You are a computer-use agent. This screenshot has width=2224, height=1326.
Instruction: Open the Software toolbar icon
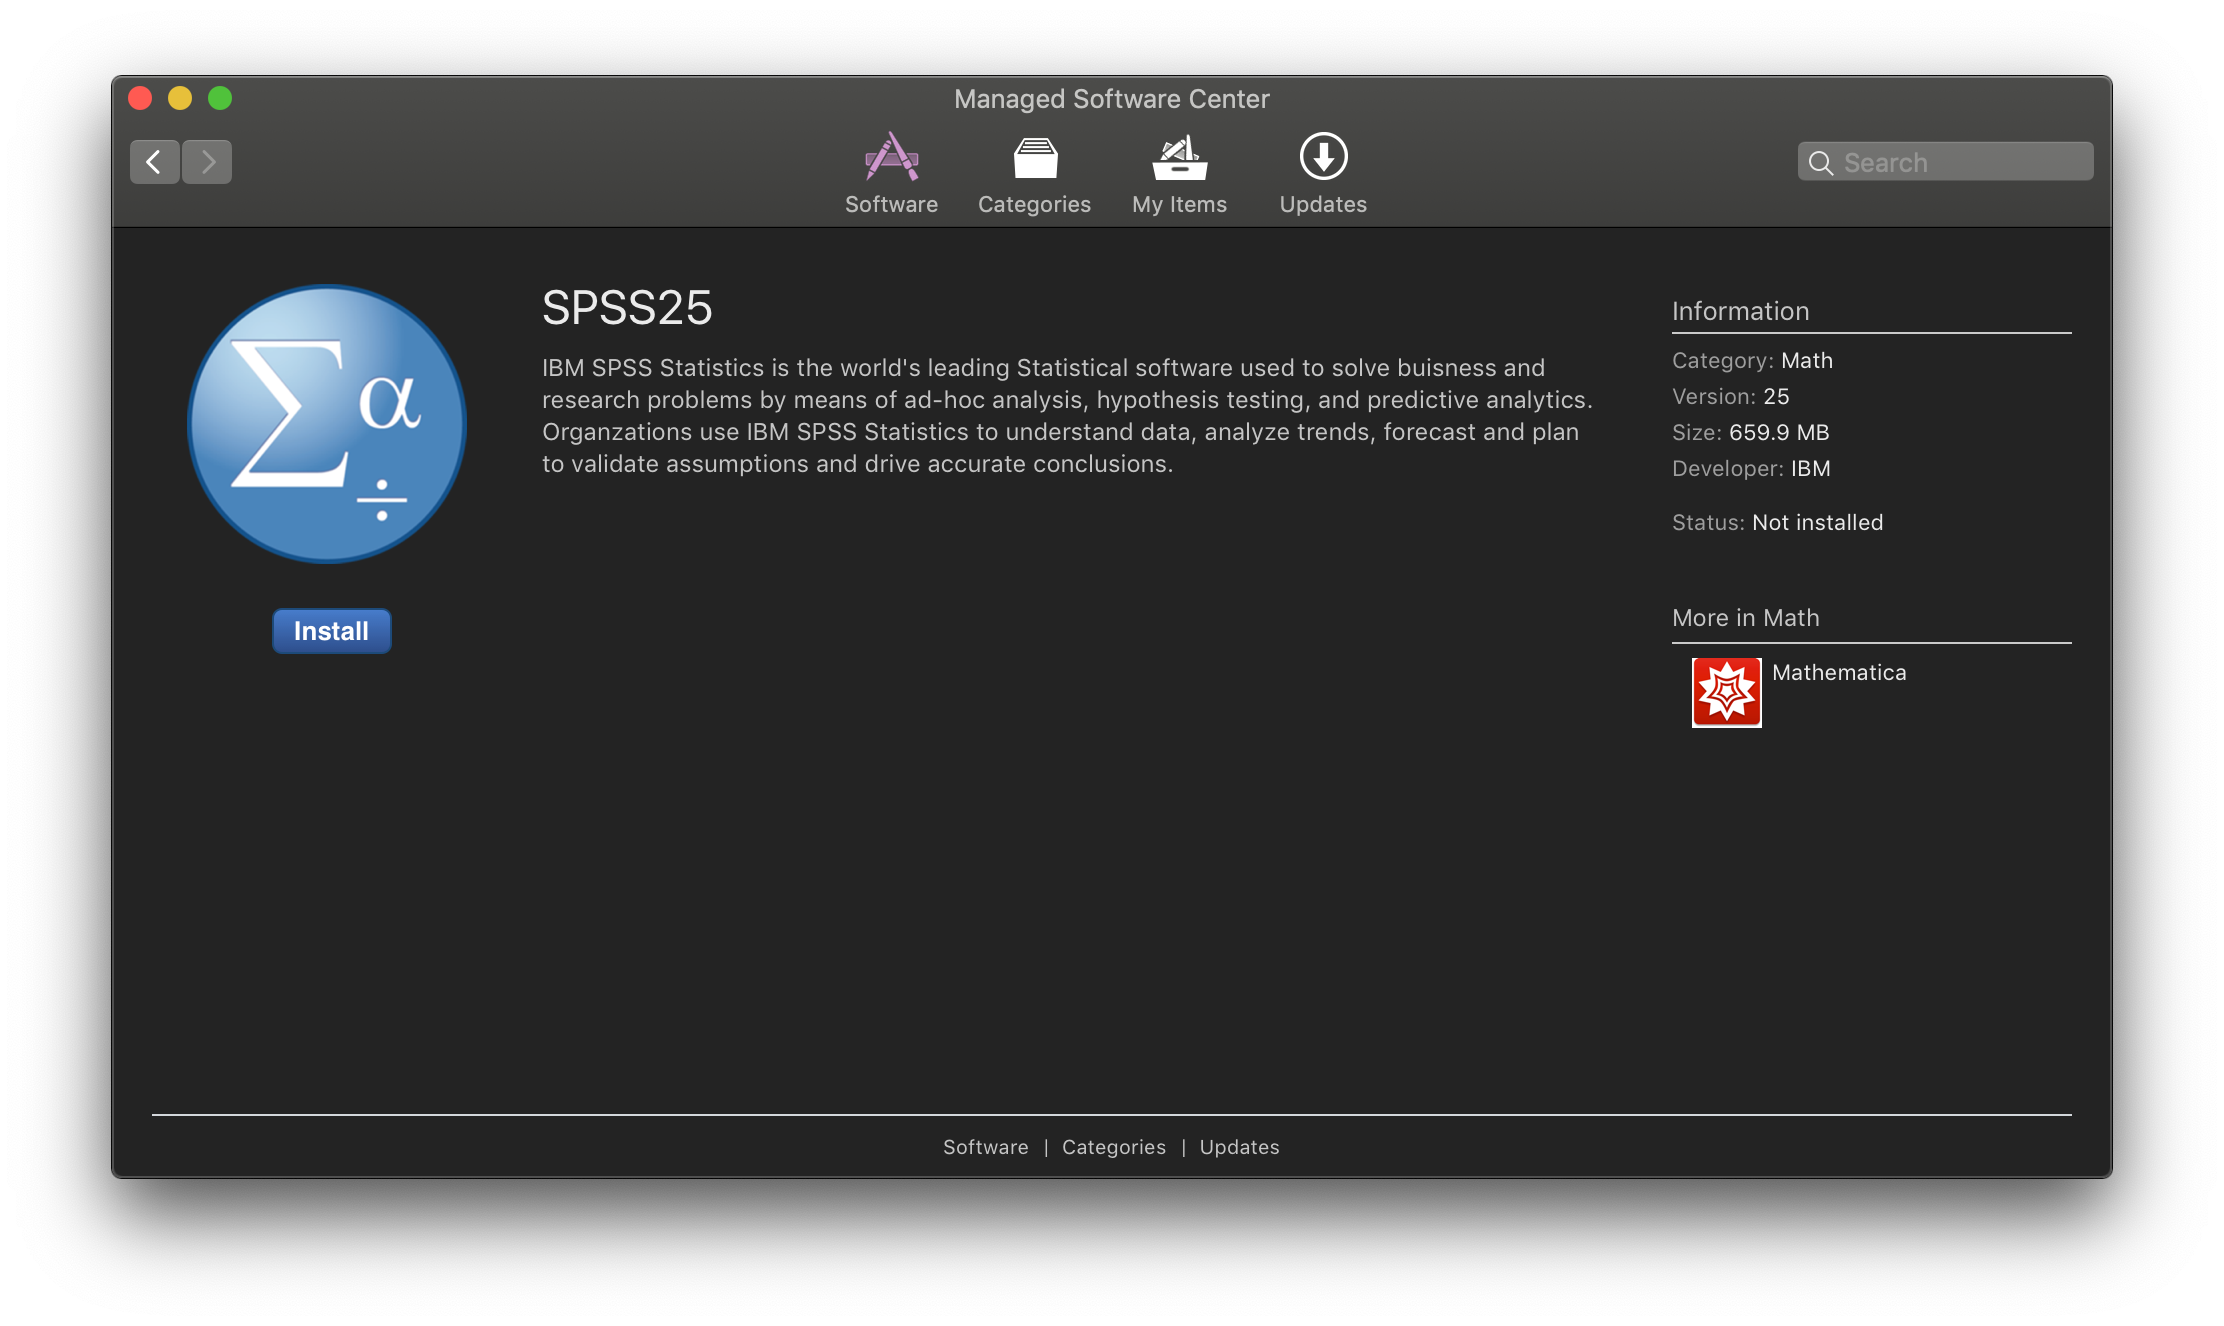pos(891,157)
